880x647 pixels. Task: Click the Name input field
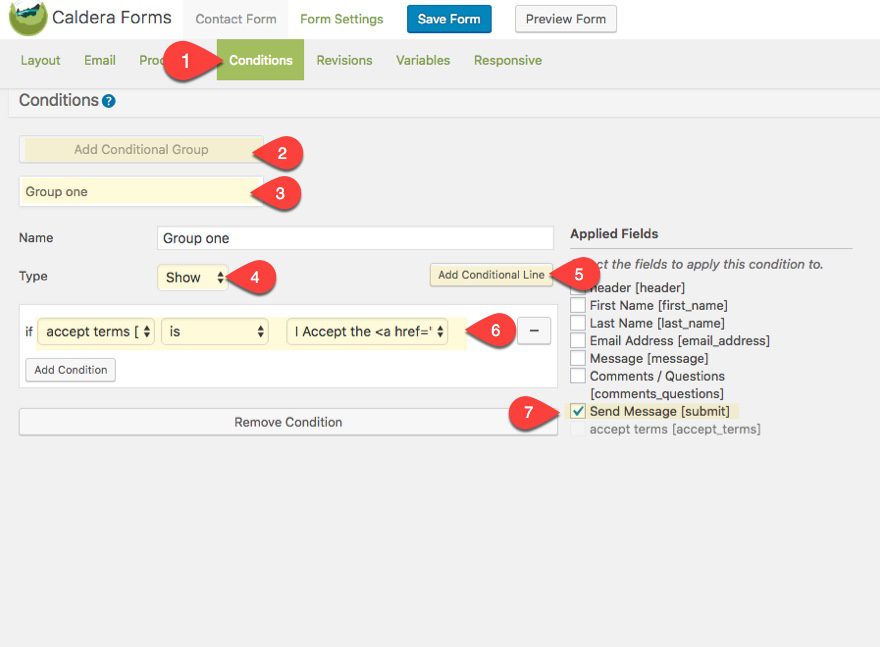click(355, 238)
